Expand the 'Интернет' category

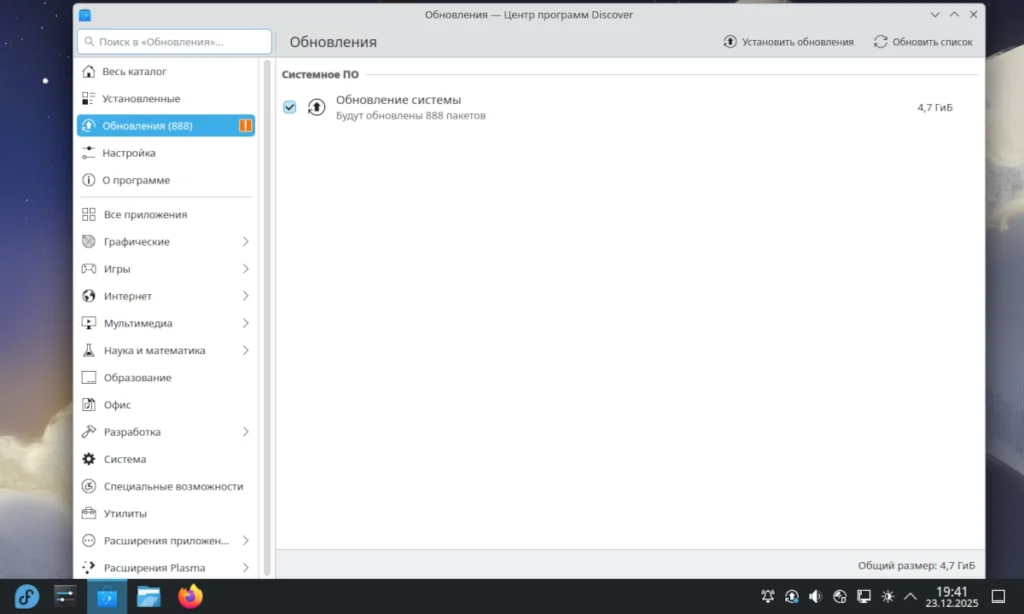click(246, 296)
